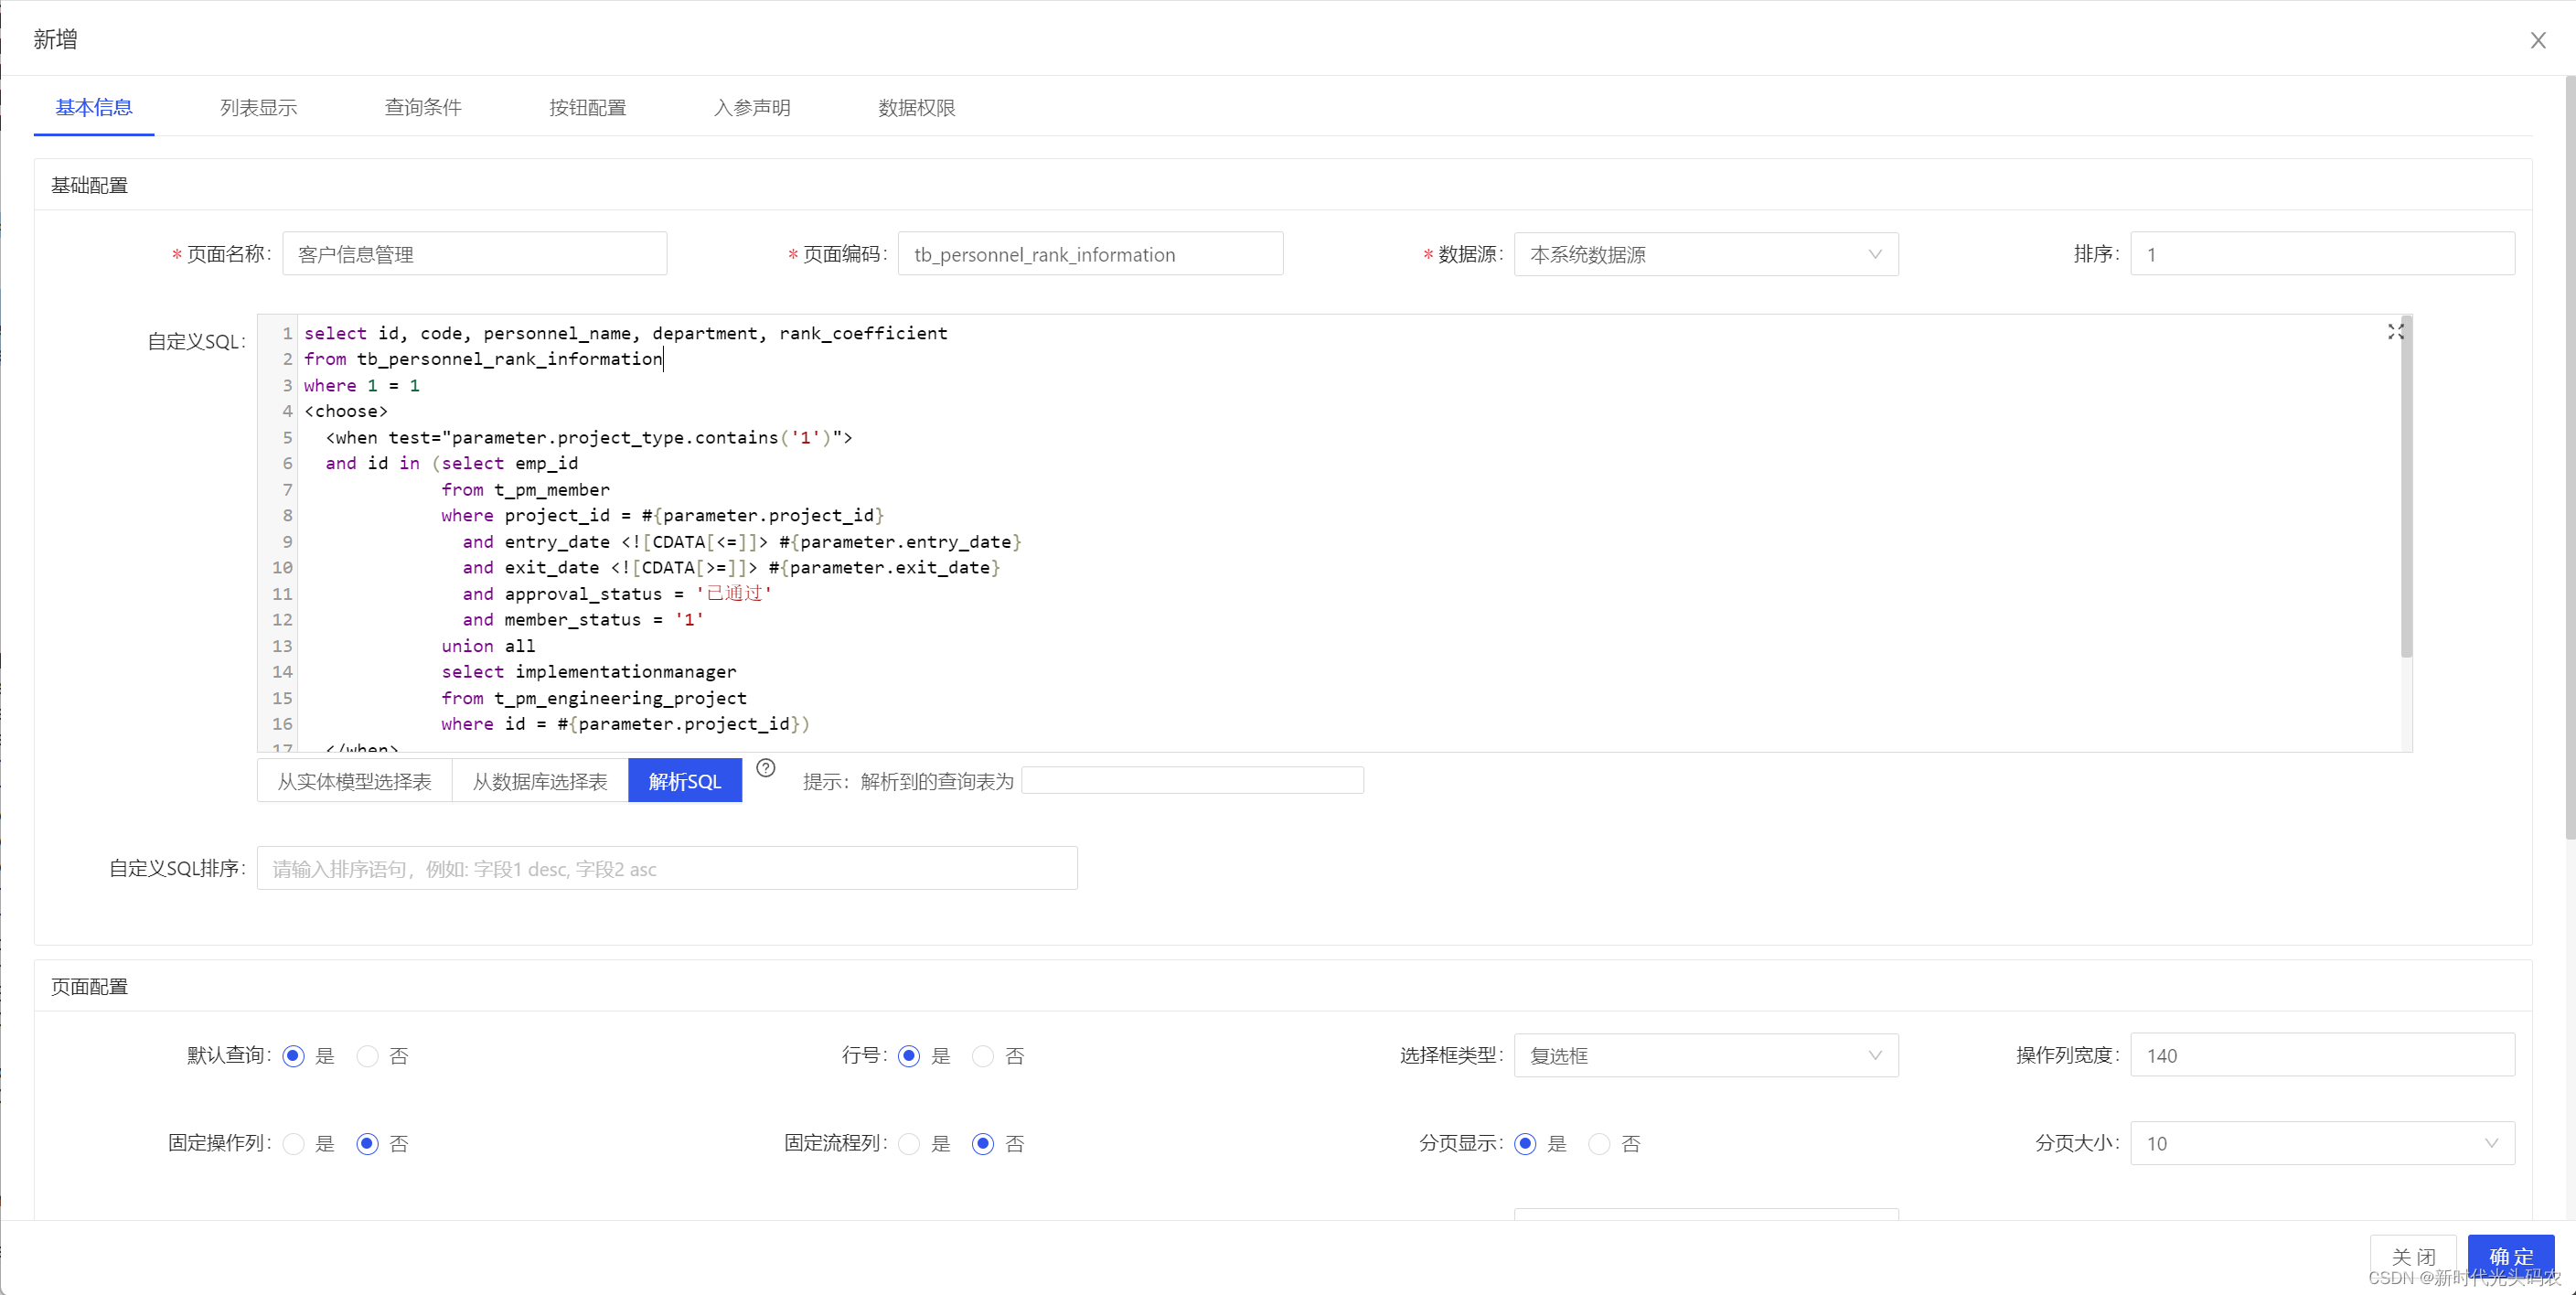Screen dimensions: 2576x1295
Task: Select 否 radio for 默认查询
Action: point(367,1056)
